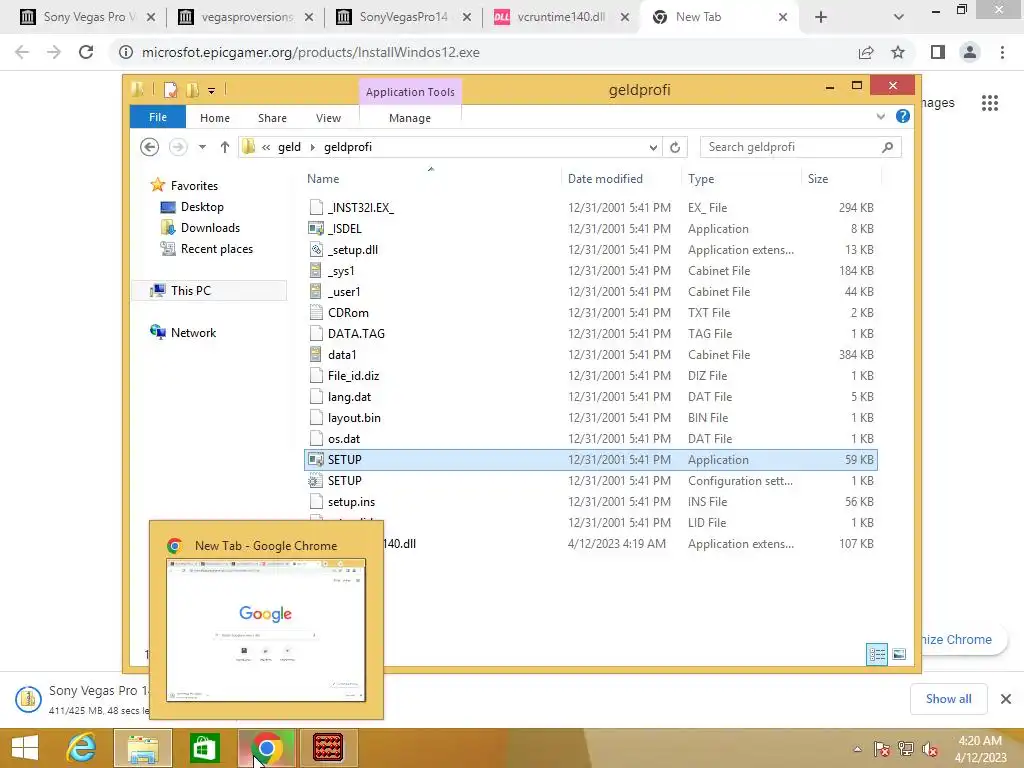Expand the Explorer ribbon with the chevron
The width and height of the screenshot is (1024, 768).
[880, 116]
